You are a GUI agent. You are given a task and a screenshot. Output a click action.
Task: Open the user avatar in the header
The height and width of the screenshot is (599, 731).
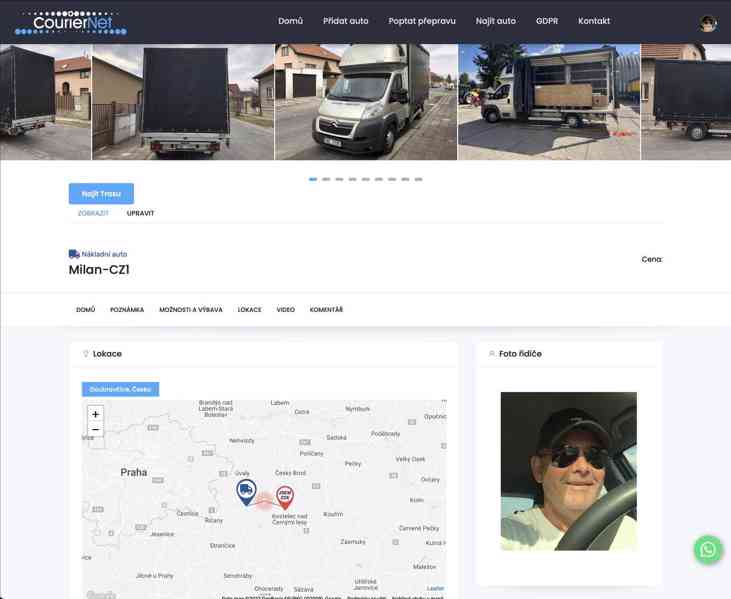click(708, 24)
